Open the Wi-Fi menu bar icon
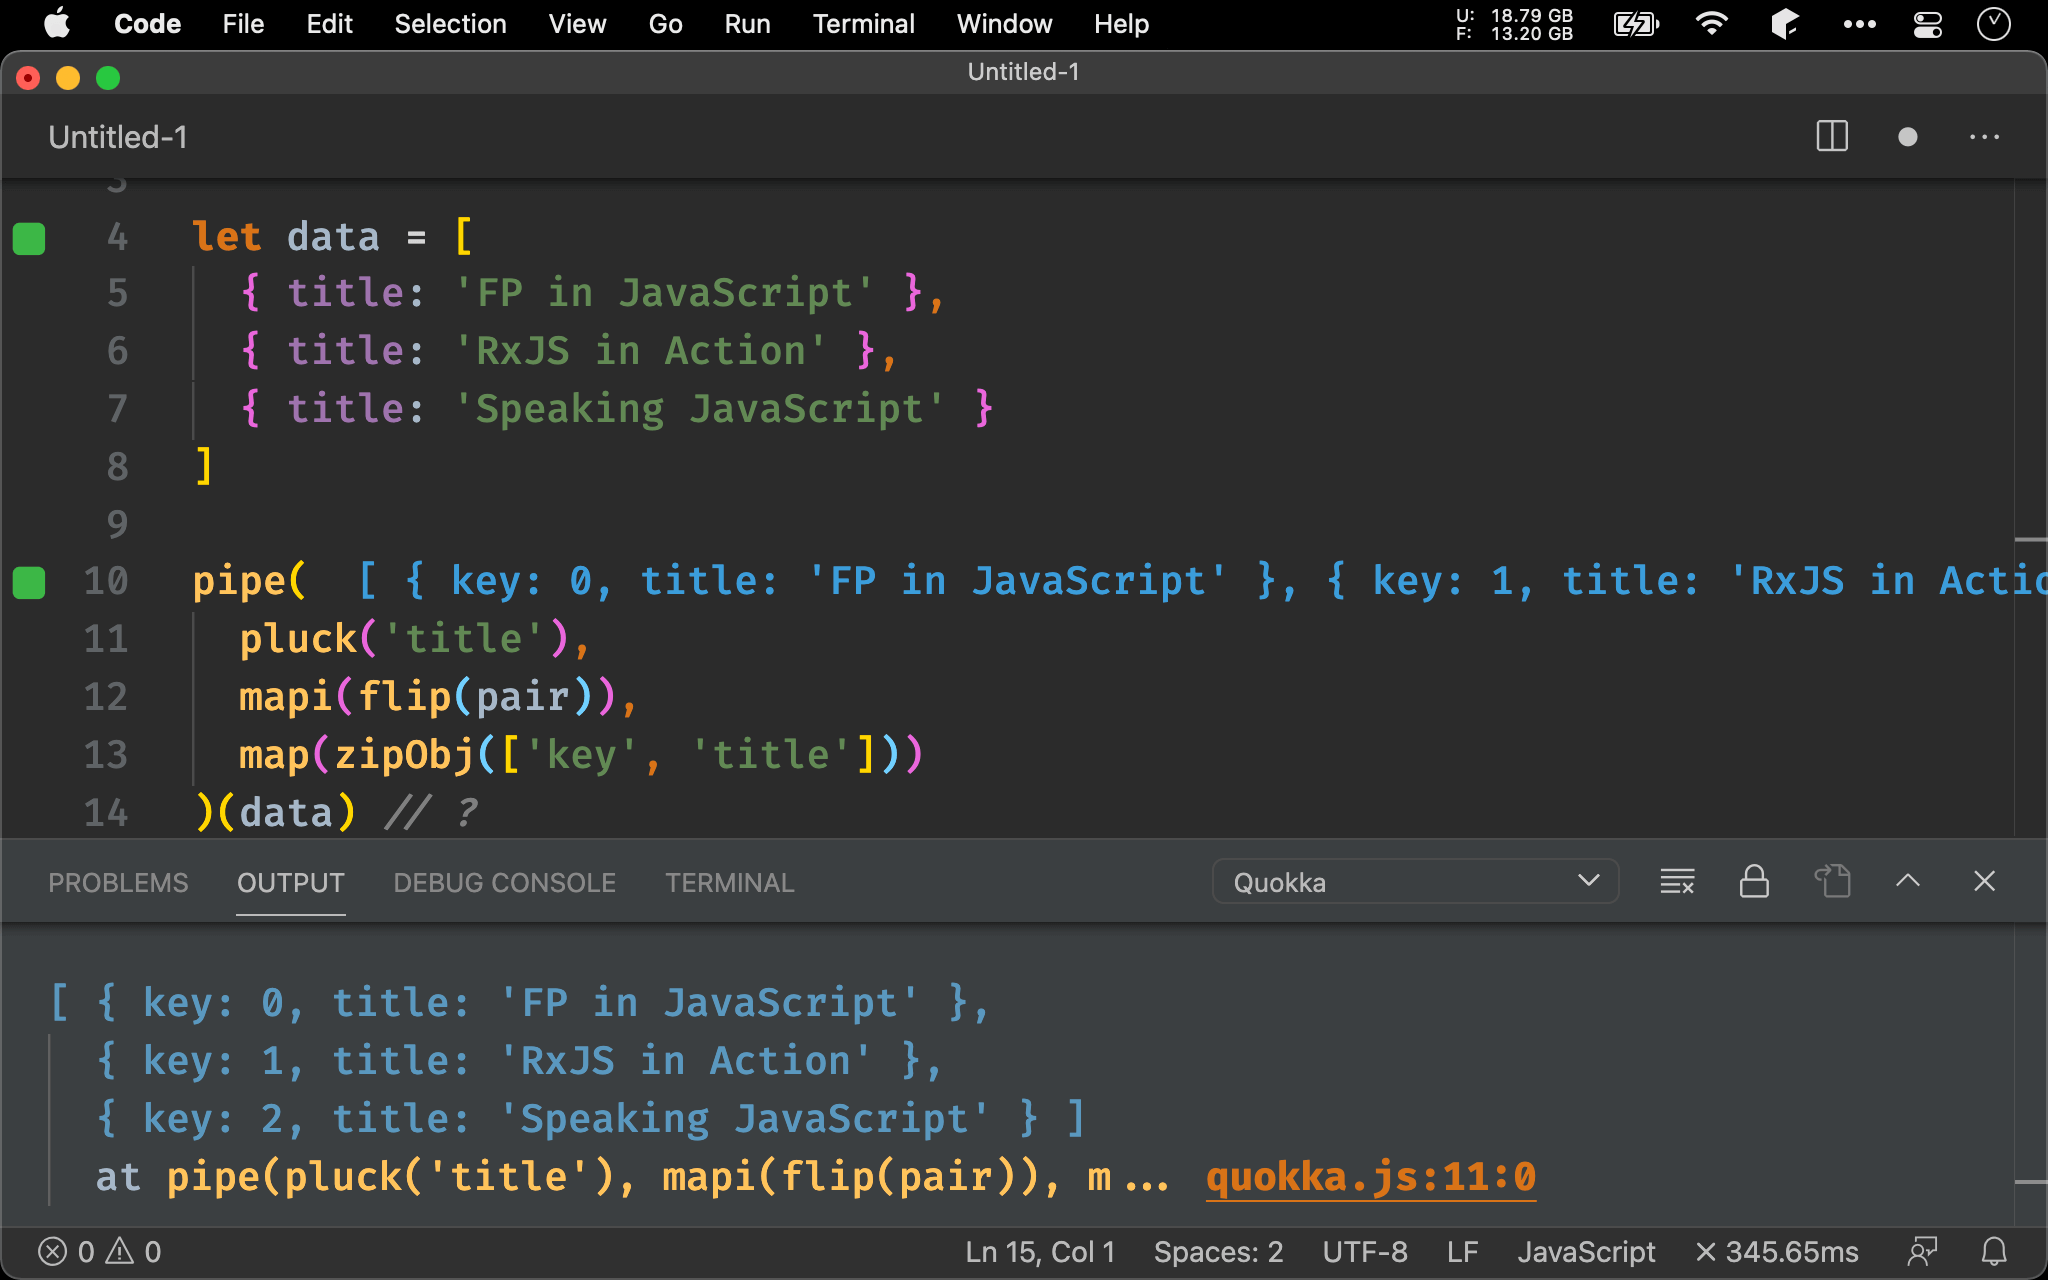This screenshot has height=1280, width=2048. click(1712, 23)
